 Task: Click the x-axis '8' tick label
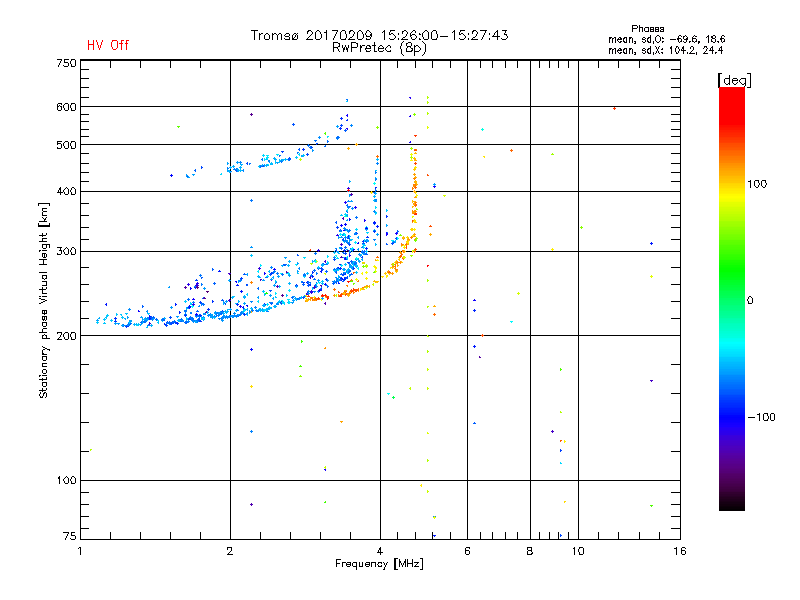click(x=530, y=551)
